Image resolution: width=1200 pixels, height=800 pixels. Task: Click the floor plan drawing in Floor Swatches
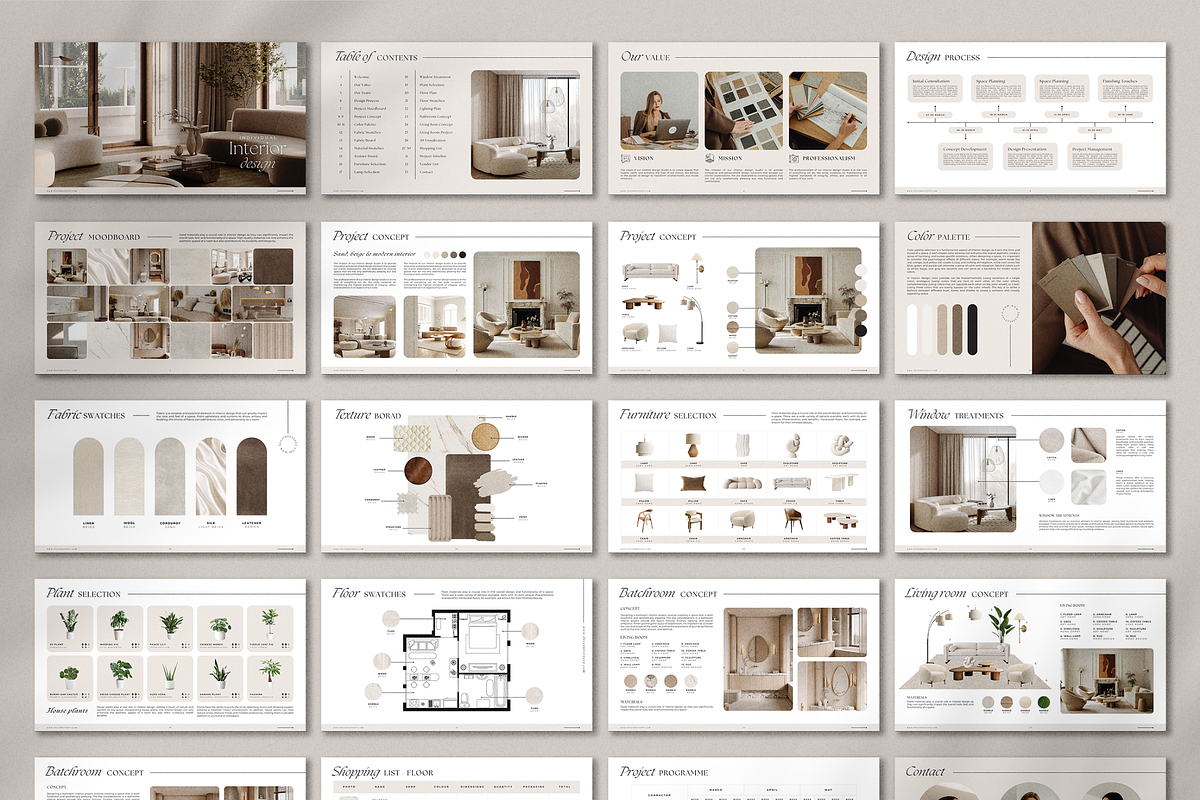tap(459, 660)
